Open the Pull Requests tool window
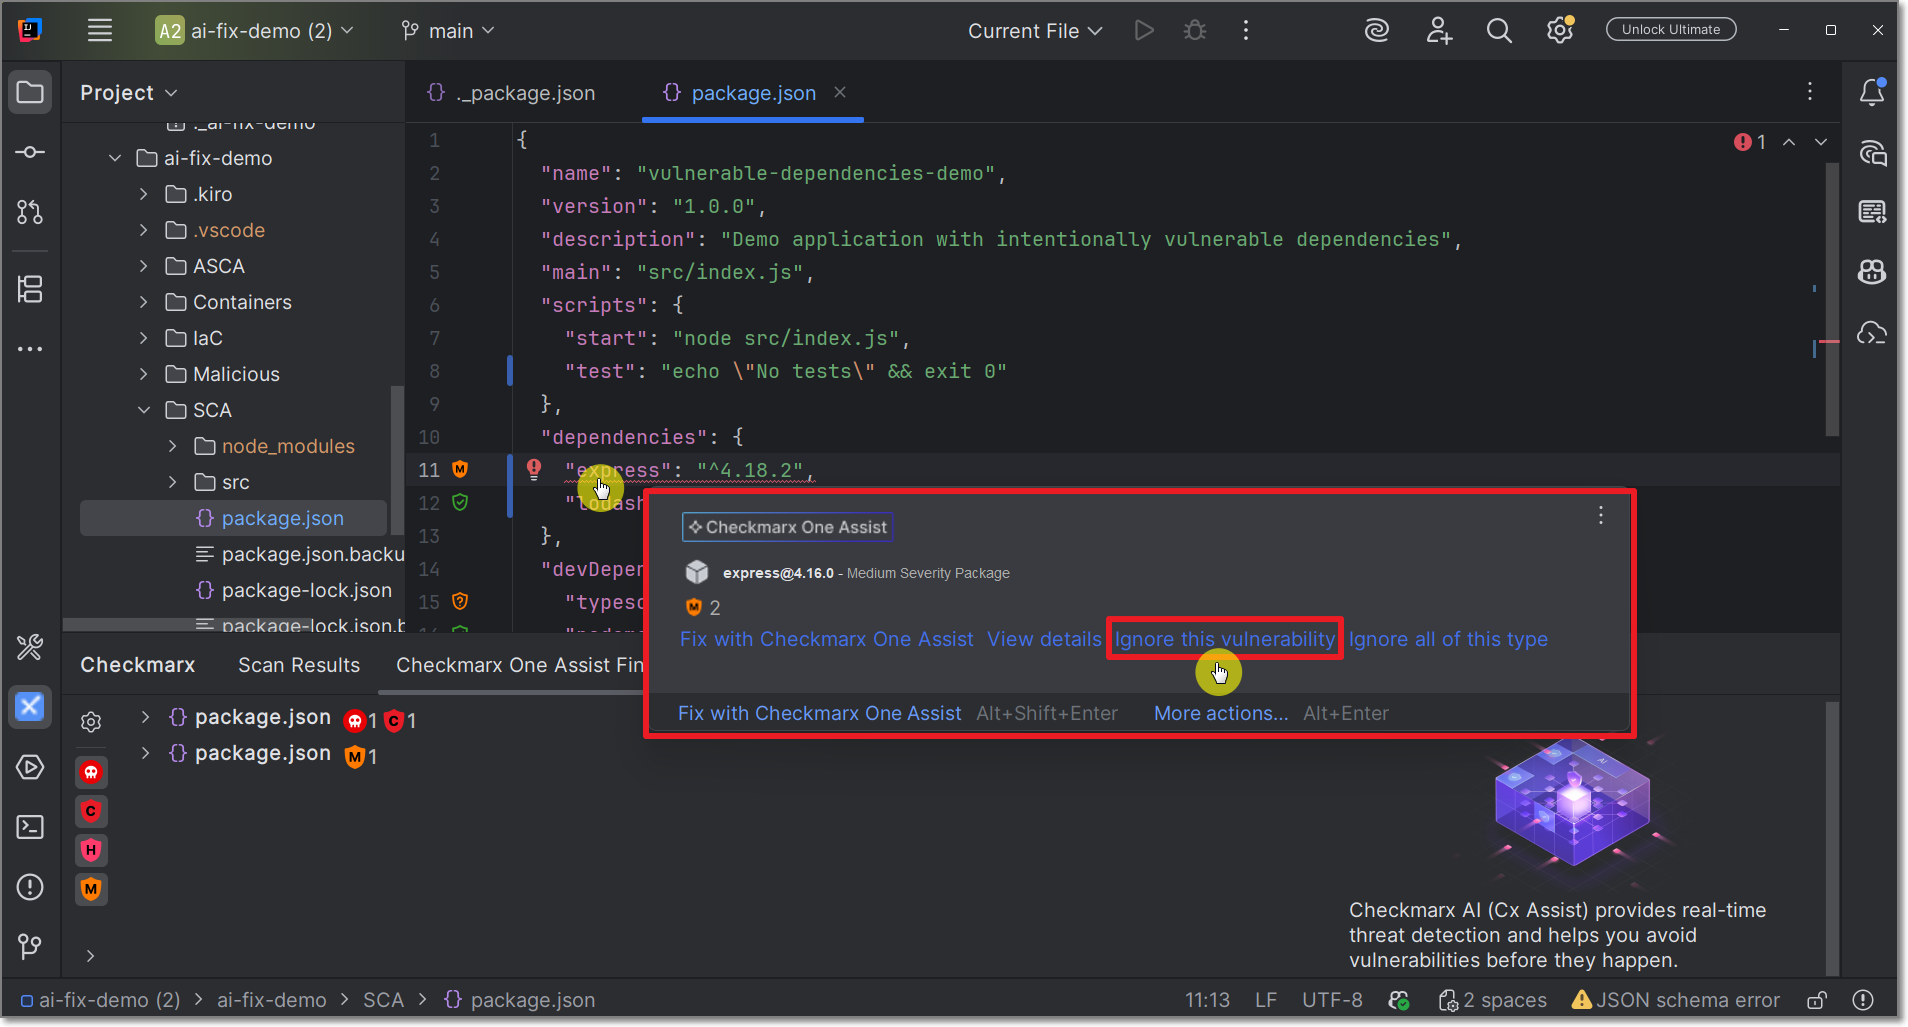 (x=30, y=212)
